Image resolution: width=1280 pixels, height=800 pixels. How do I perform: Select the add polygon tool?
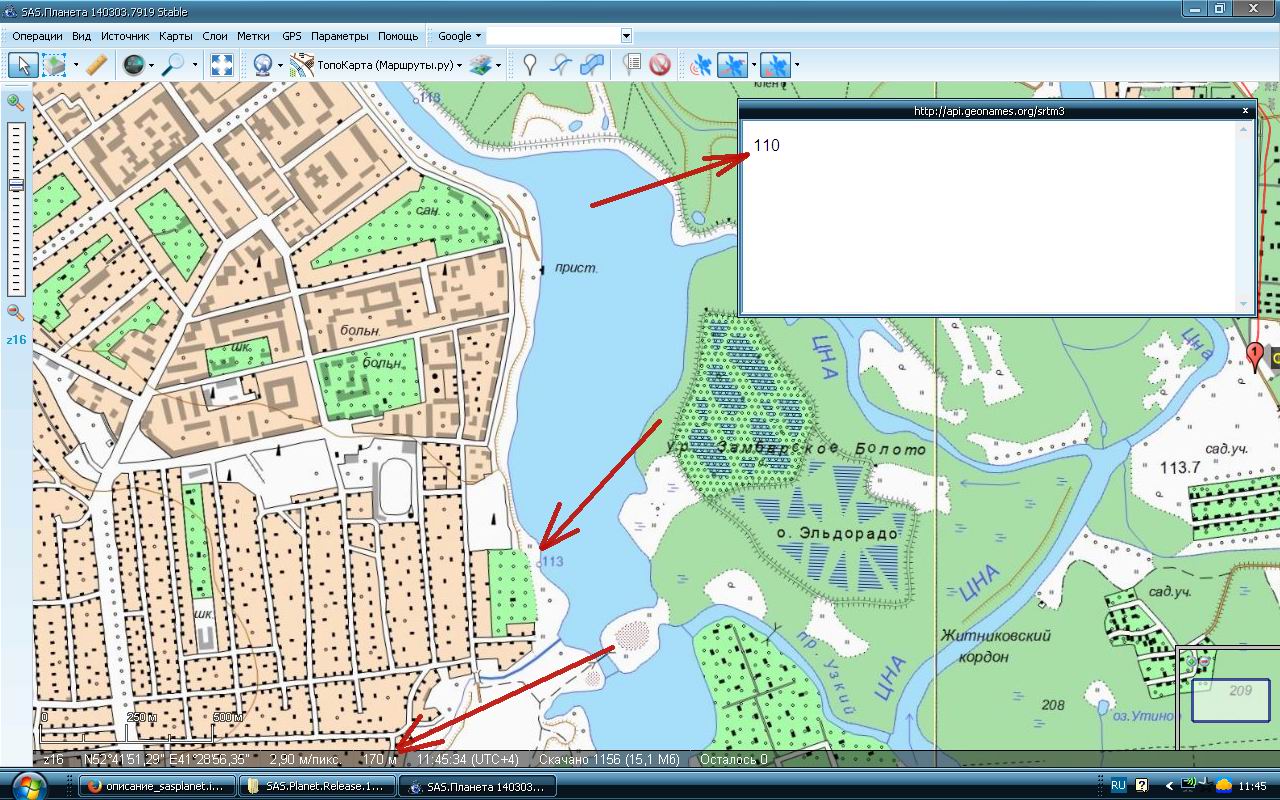[592, 65]
